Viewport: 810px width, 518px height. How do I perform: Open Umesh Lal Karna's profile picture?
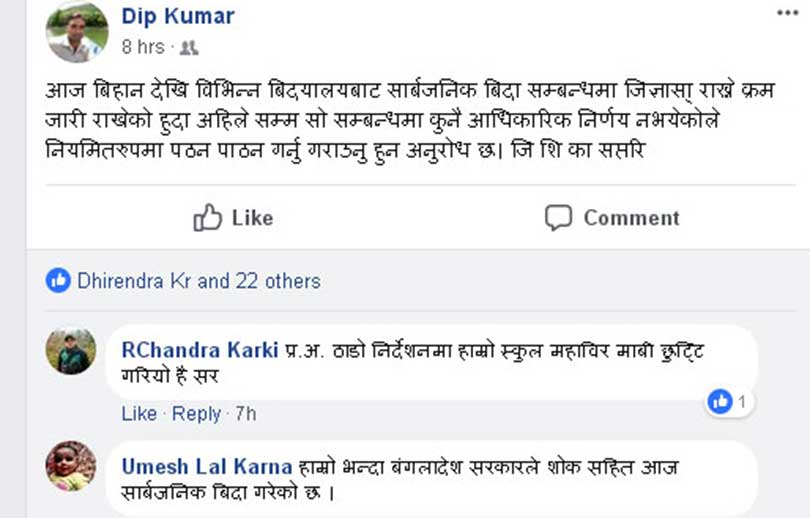[x=71, y=466]
